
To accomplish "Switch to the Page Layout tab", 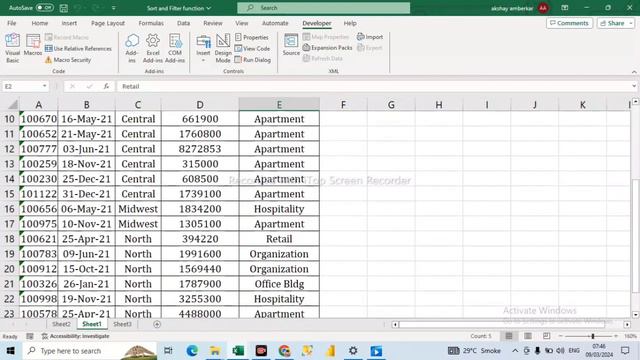I will pyautogui.click(x=108, y=23).
